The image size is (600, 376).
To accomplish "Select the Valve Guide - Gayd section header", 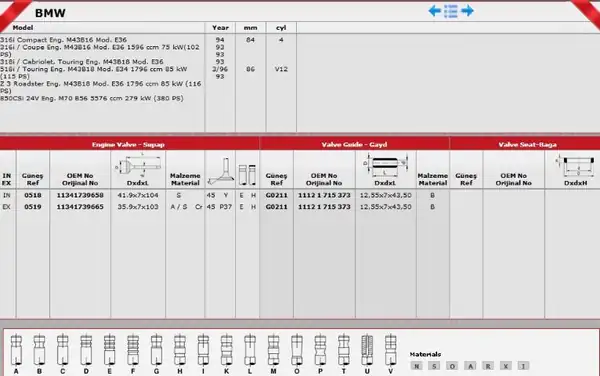I will tap(354, 144).
